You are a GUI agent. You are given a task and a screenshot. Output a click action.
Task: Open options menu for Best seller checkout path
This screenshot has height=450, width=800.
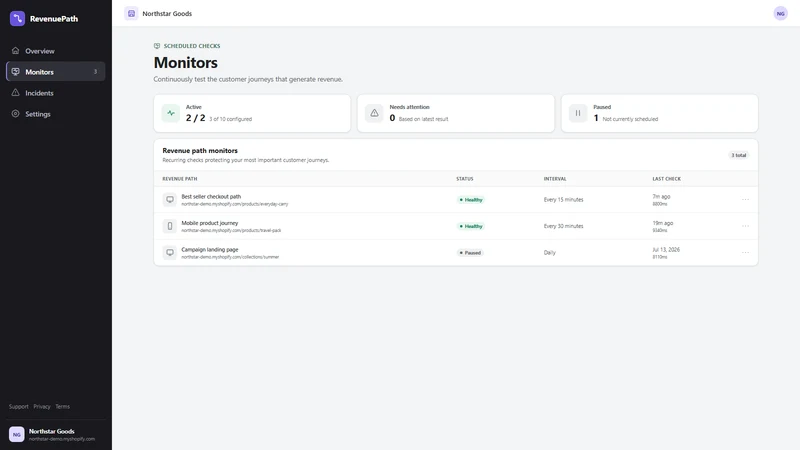click(745, 199)
